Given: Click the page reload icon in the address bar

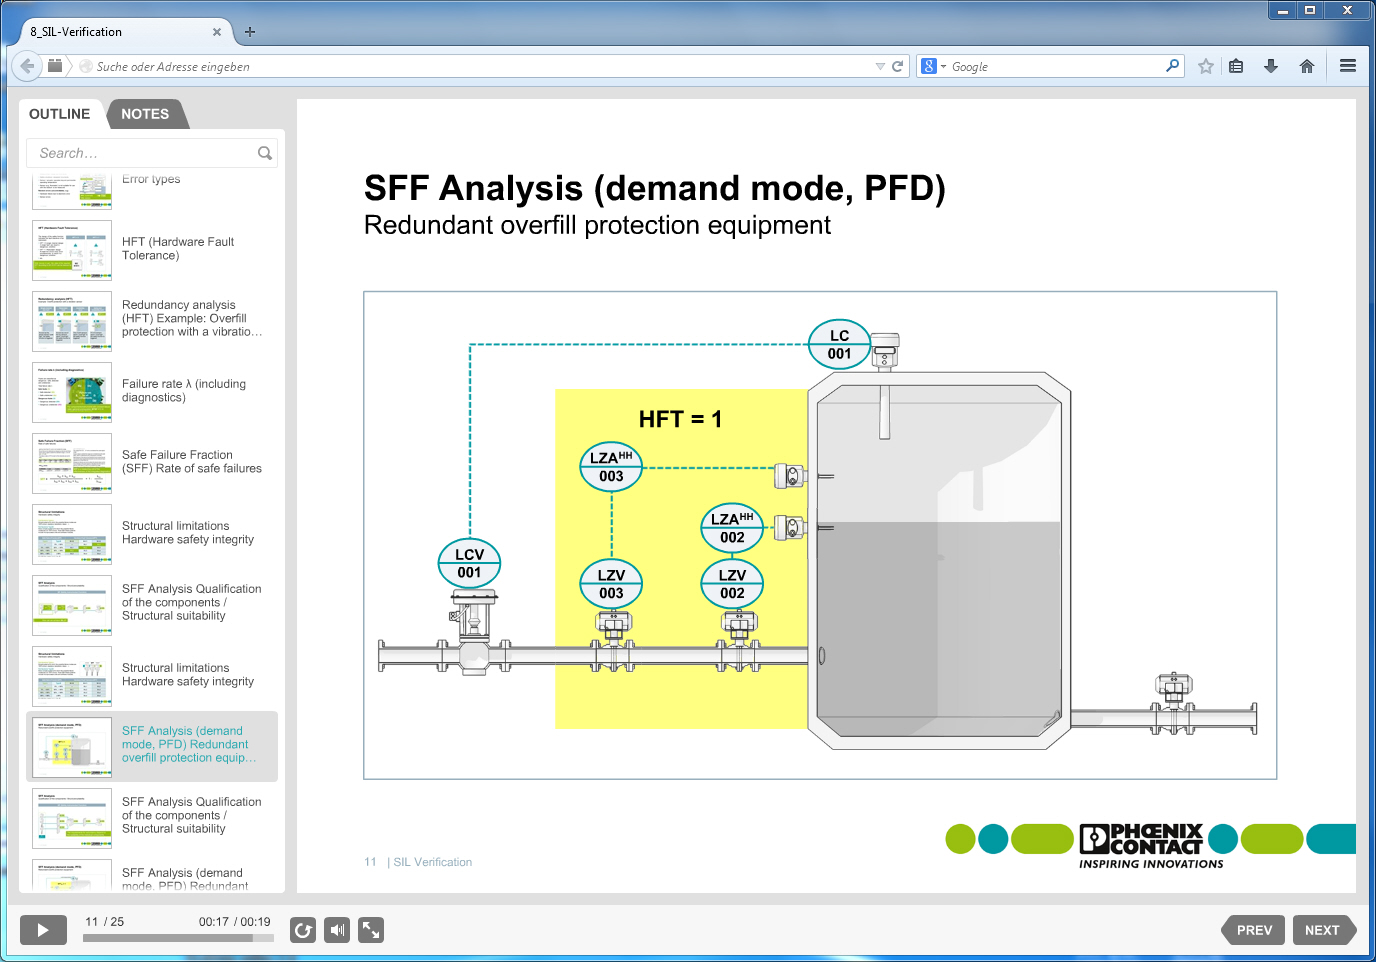Looking at the screenshot, I should click(x=897, y=66).
